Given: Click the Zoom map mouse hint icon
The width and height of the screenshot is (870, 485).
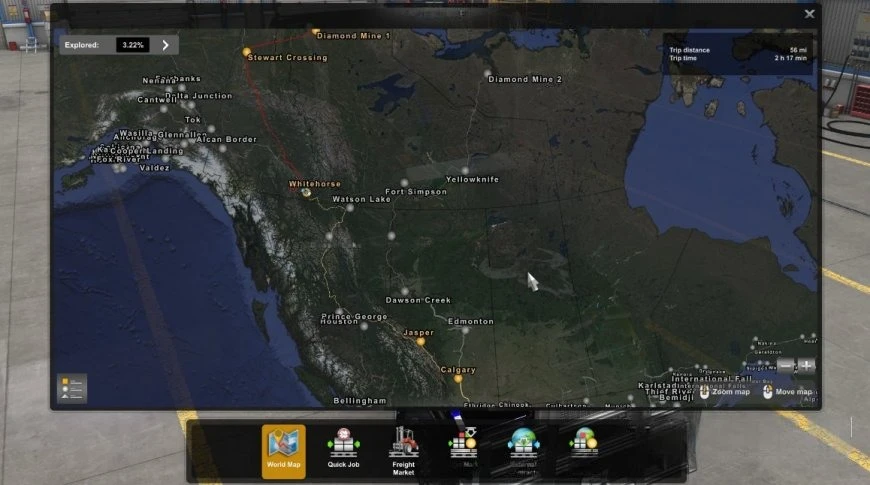Looking at the screenshot, I should 704,392.
